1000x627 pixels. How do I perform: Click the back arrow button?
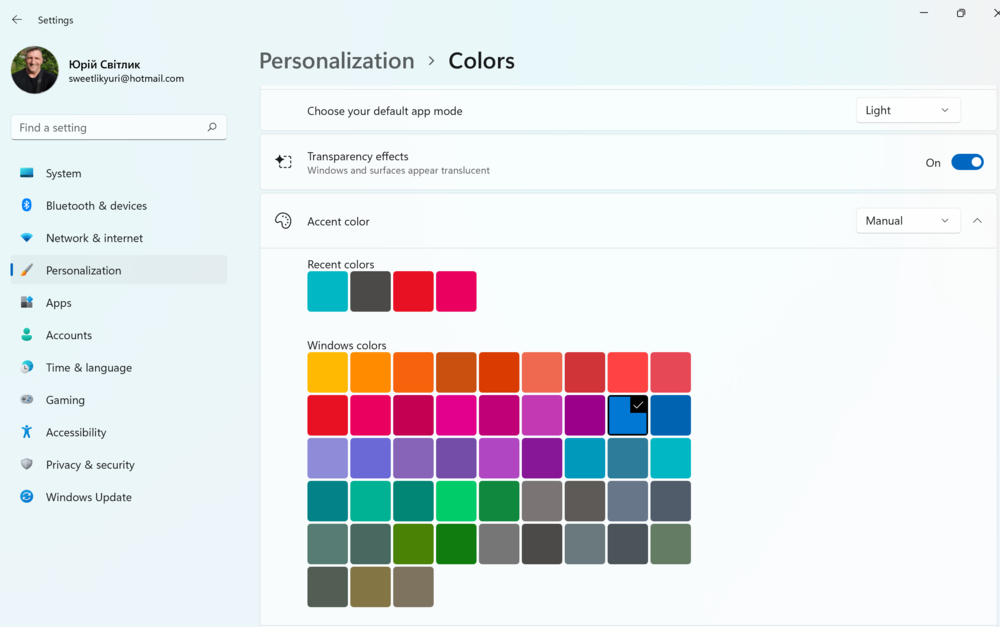17,20
